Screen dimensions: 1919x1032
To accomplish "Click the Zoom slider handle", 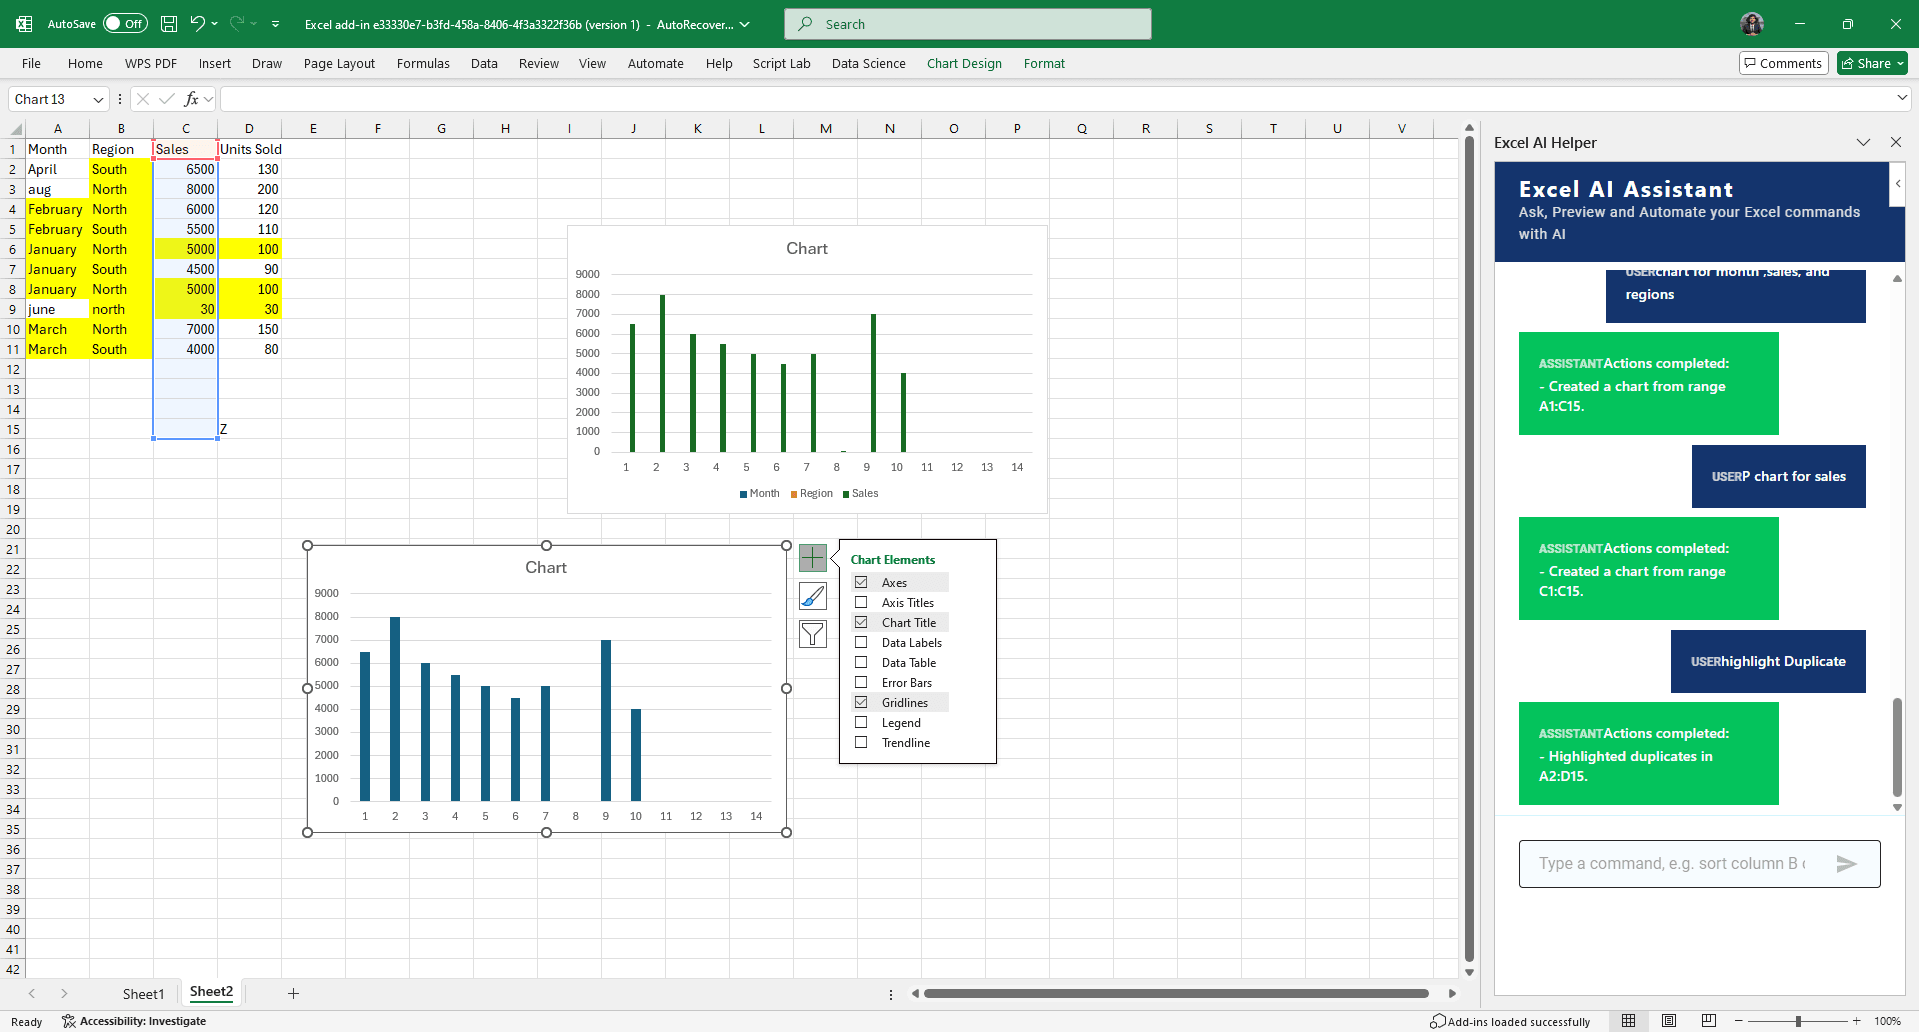I will 1798,1021.
